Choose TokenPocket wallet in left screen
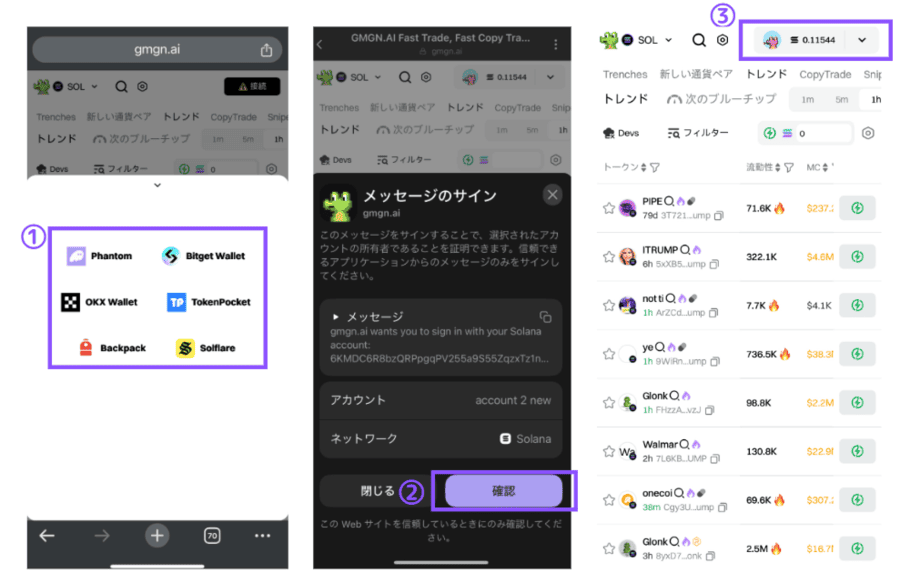Screen dimensions: 900x573 pos(209,302)
